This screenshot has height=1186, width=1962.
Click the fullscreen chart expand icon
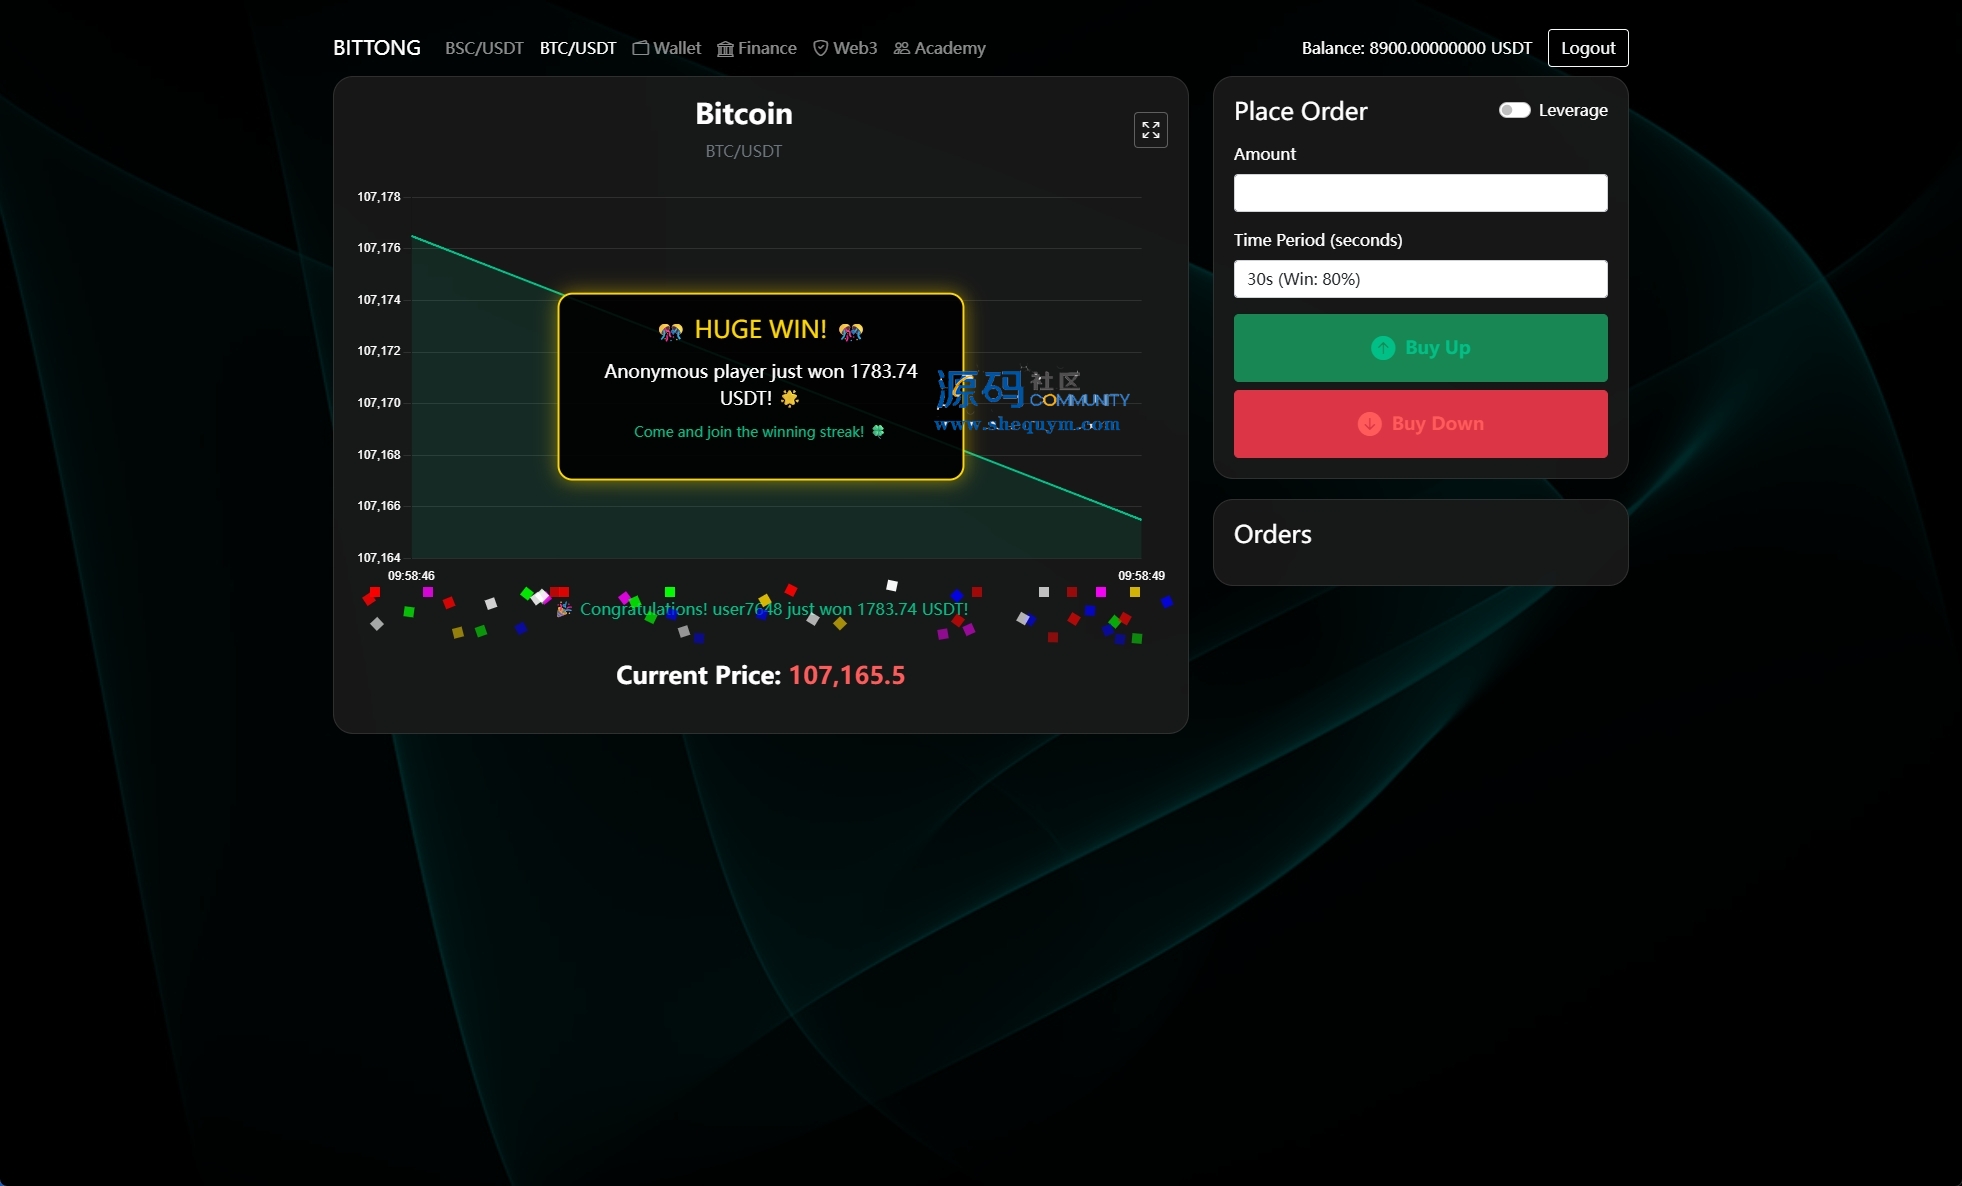[x=1150, y=130]
